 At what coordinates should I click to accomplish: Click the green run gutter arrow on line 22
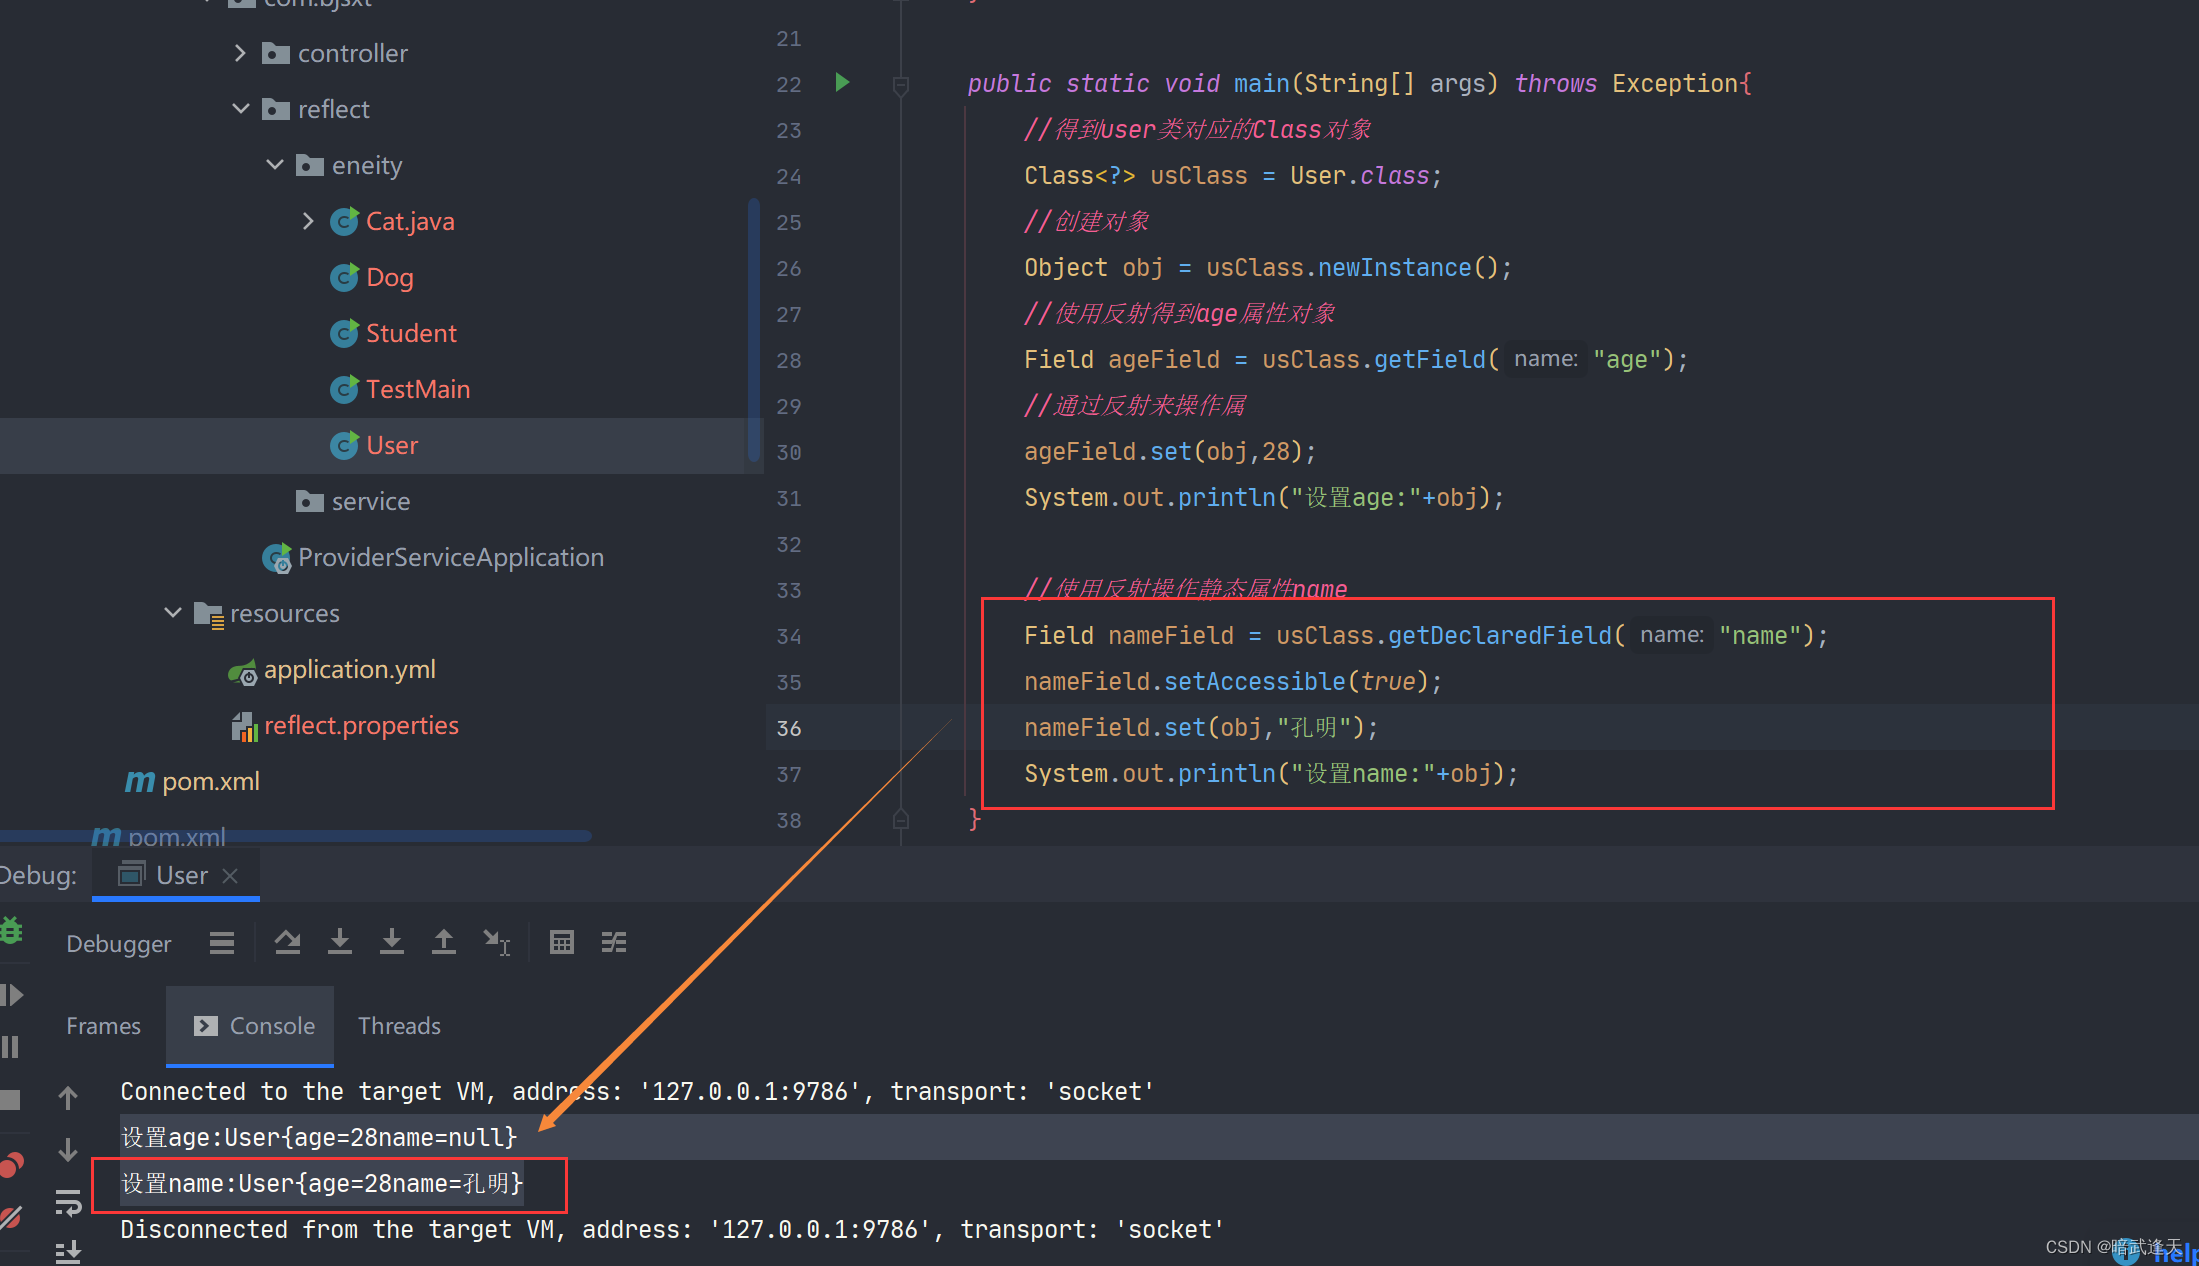pos(842,83)
